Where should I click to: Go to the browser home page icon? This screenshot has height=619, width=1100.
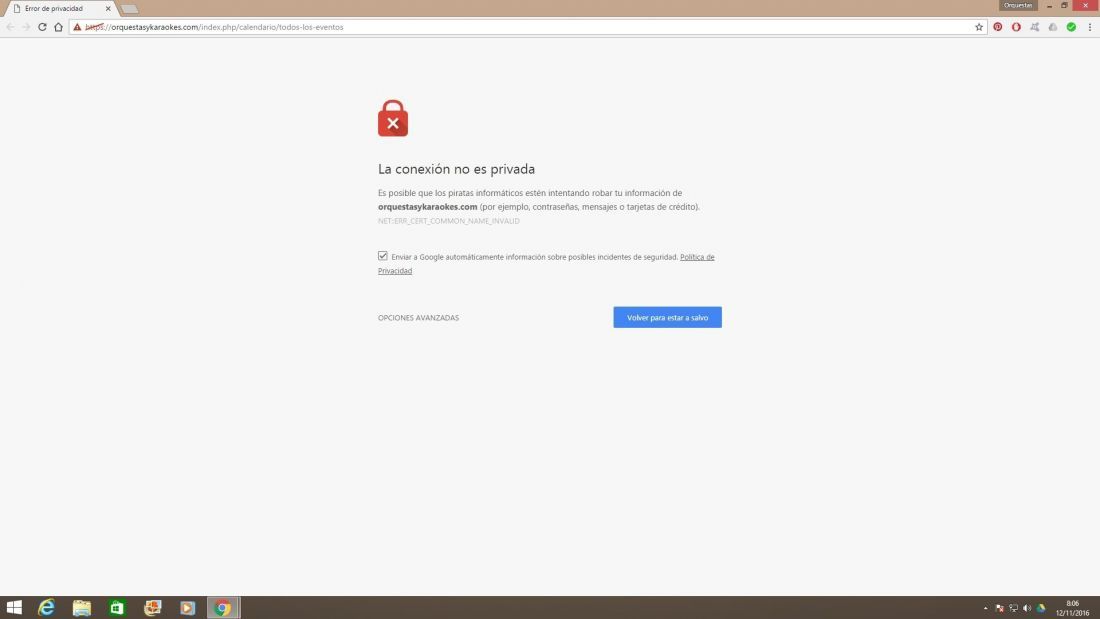[x=58, y=27]
